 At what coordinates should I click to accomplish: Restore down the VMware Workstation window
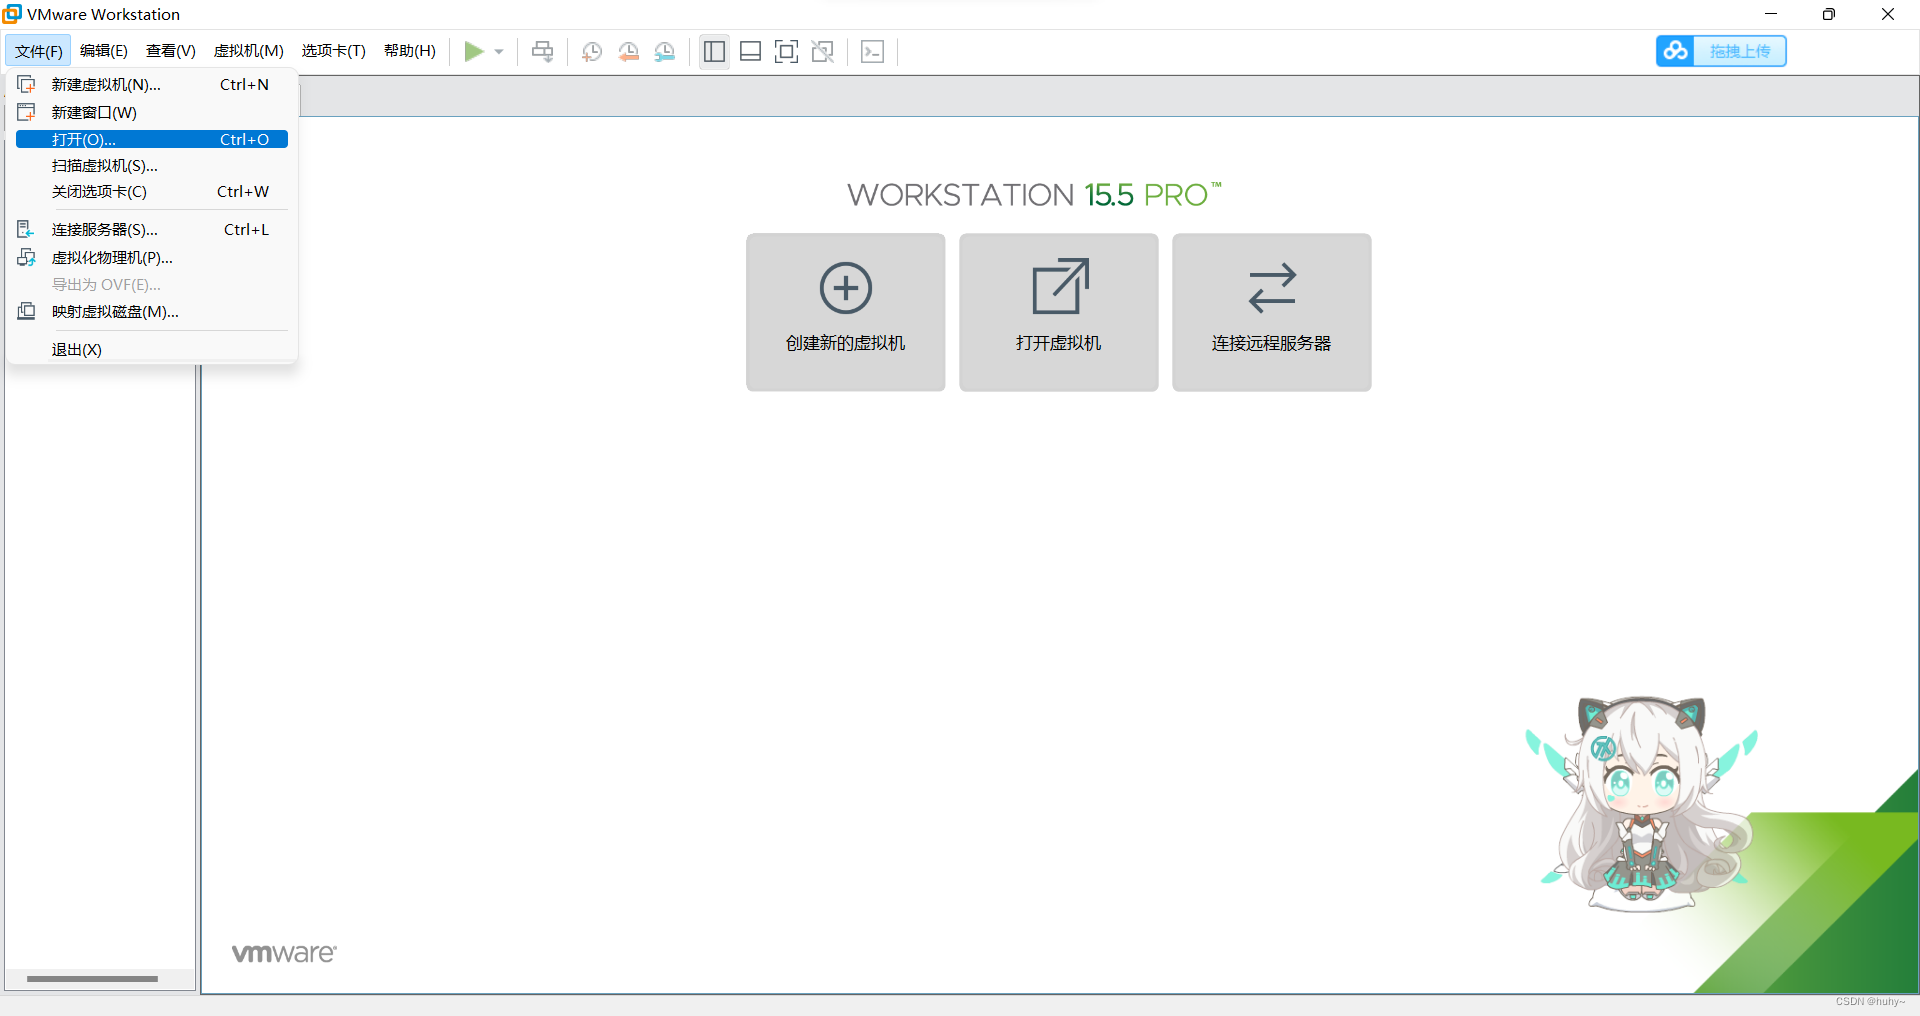click(x=1829, y=14)
